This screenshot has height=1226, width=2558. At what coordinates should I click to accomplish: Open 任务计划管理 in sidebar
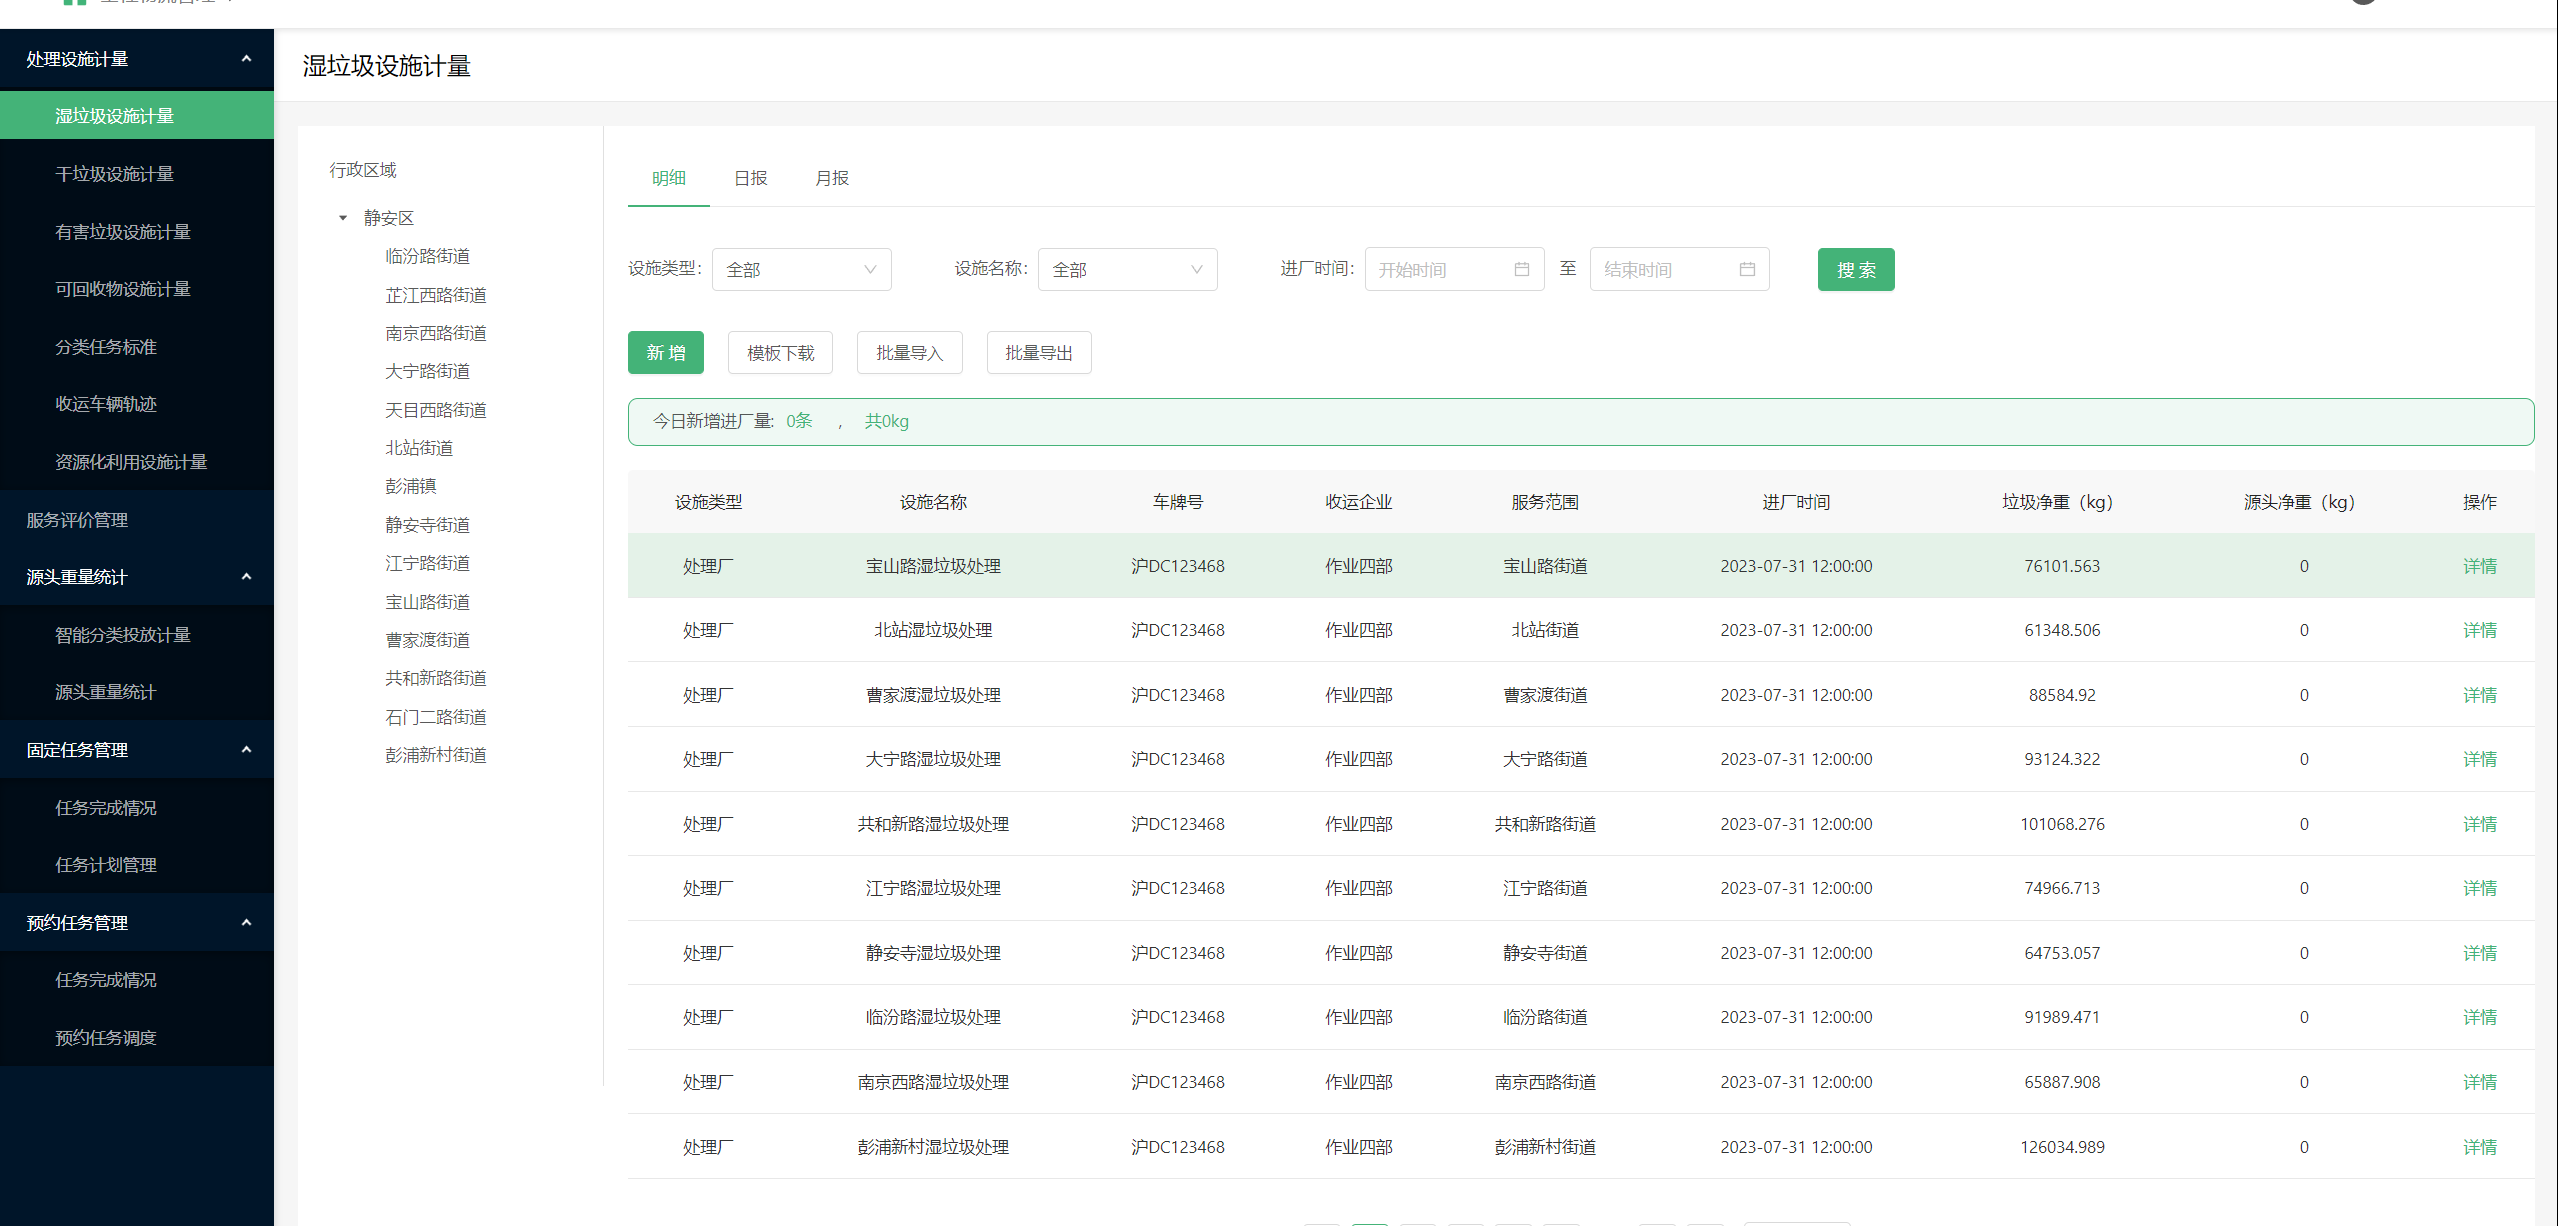[137, 865]
